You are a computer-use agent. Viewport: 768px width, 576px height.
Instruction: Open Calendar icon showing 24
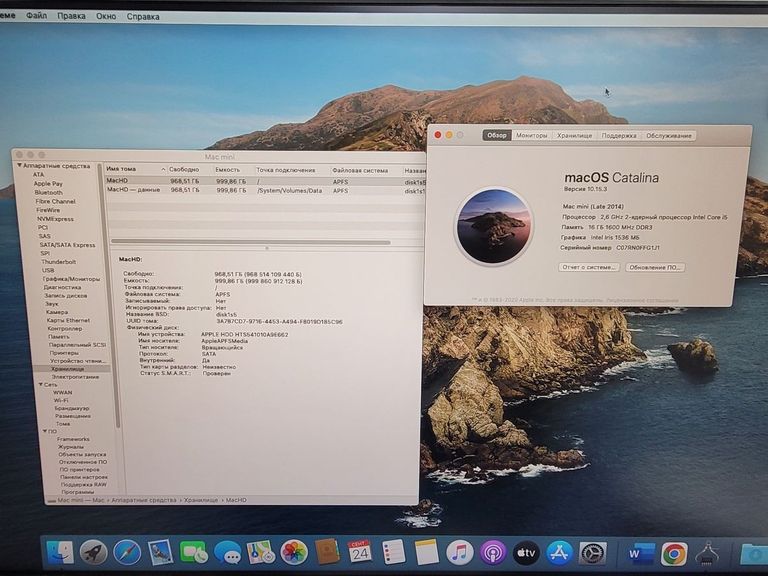(x=360, y=553)
